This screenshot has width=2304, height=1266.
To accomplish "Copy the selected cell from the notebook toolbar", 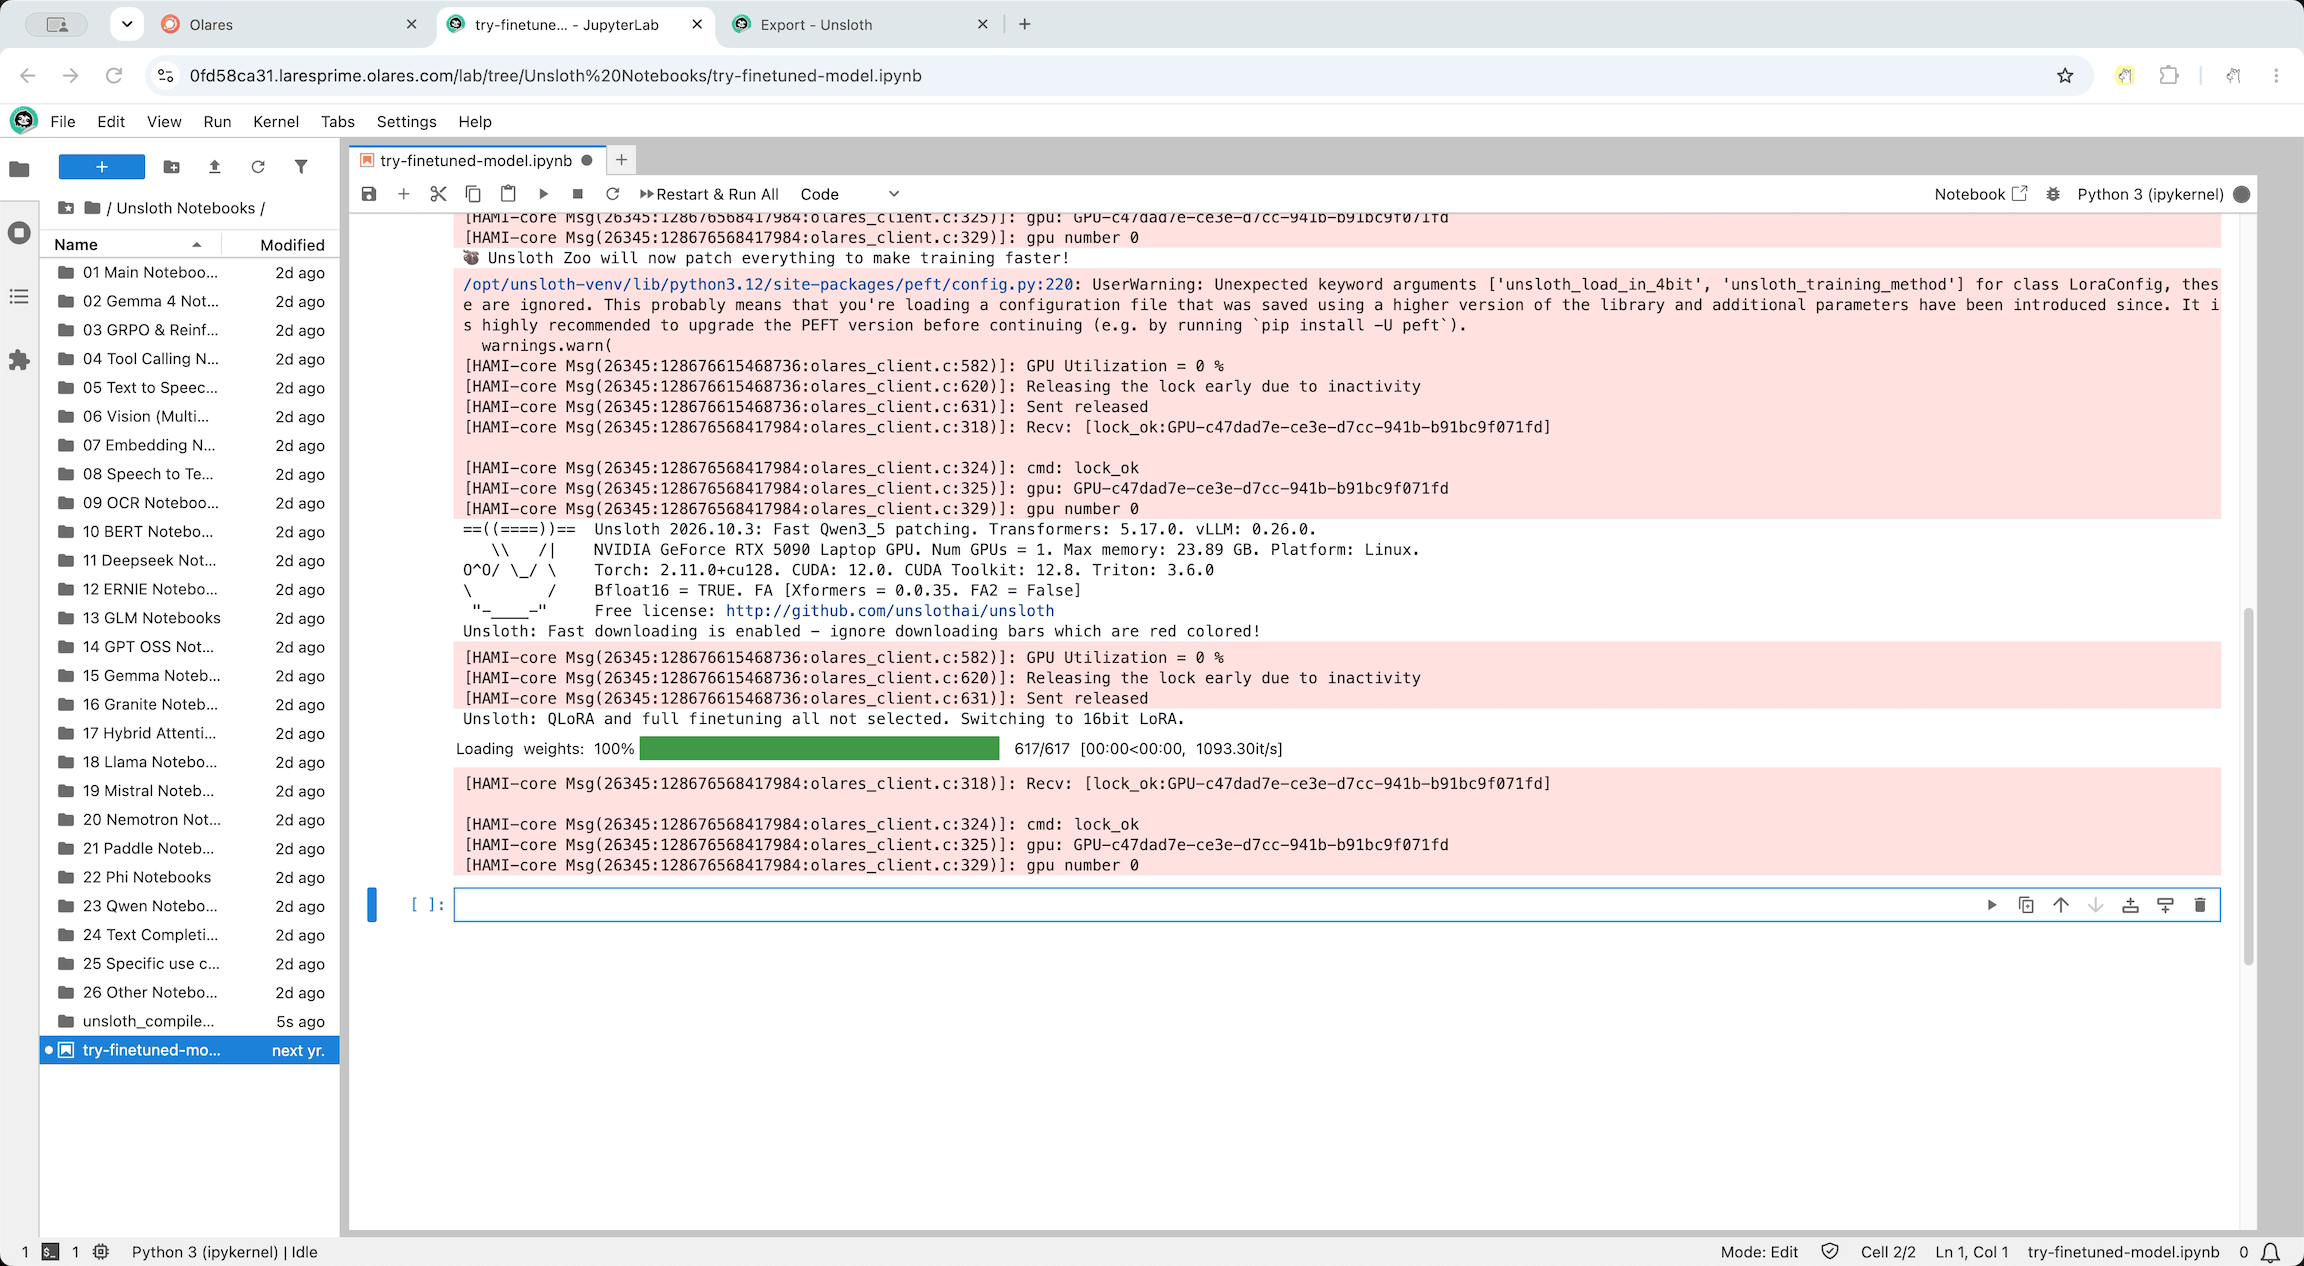I will (473, 194).
